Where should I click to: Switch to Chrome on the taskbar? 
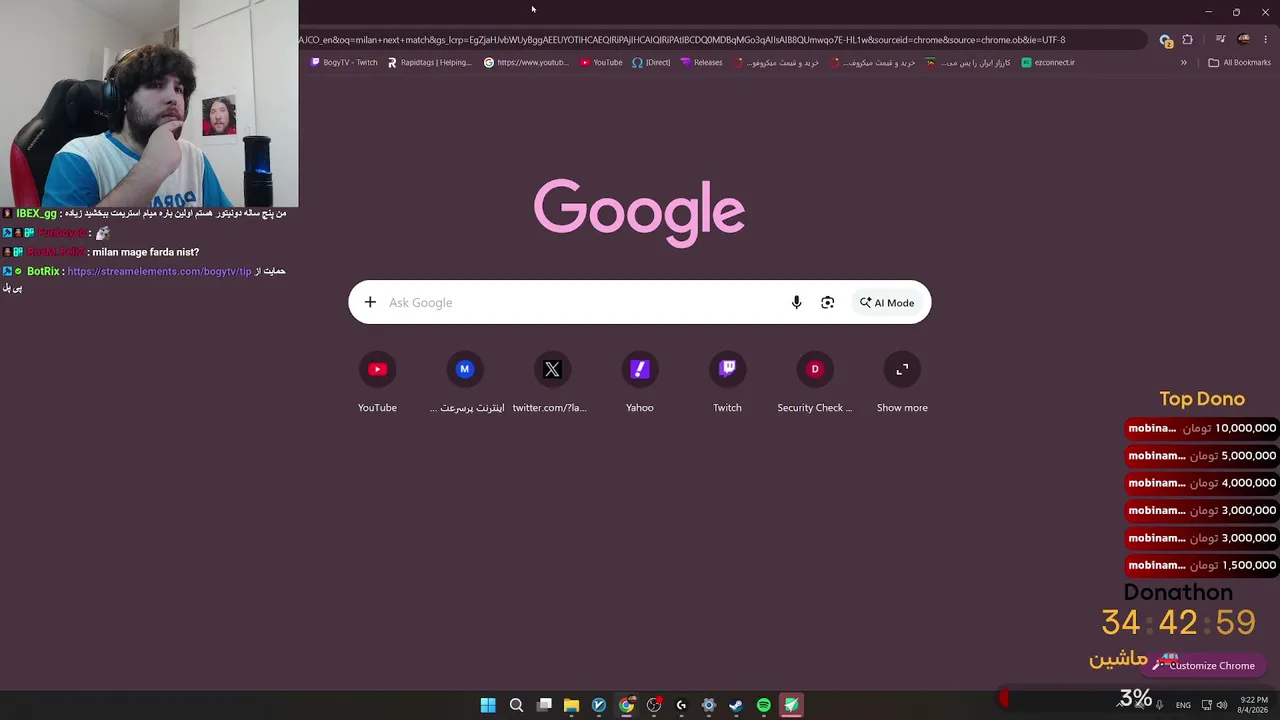pyautogui.click(x=626, y=705)
